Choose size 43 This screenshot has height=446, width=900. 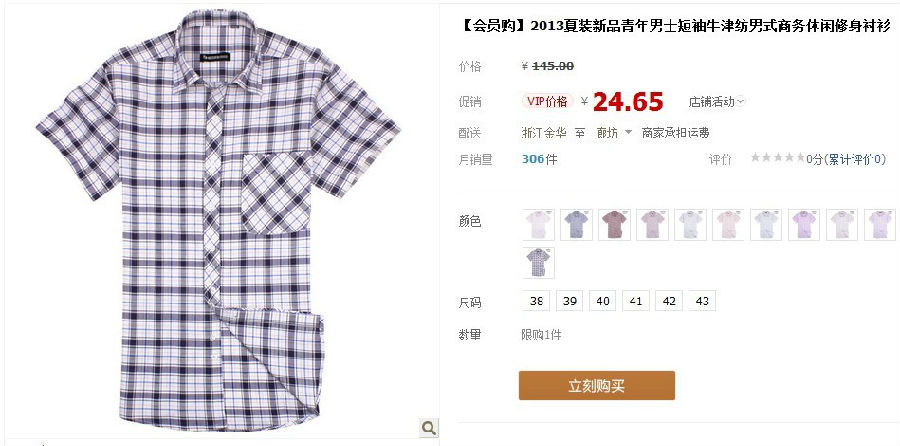coord(702,301)
